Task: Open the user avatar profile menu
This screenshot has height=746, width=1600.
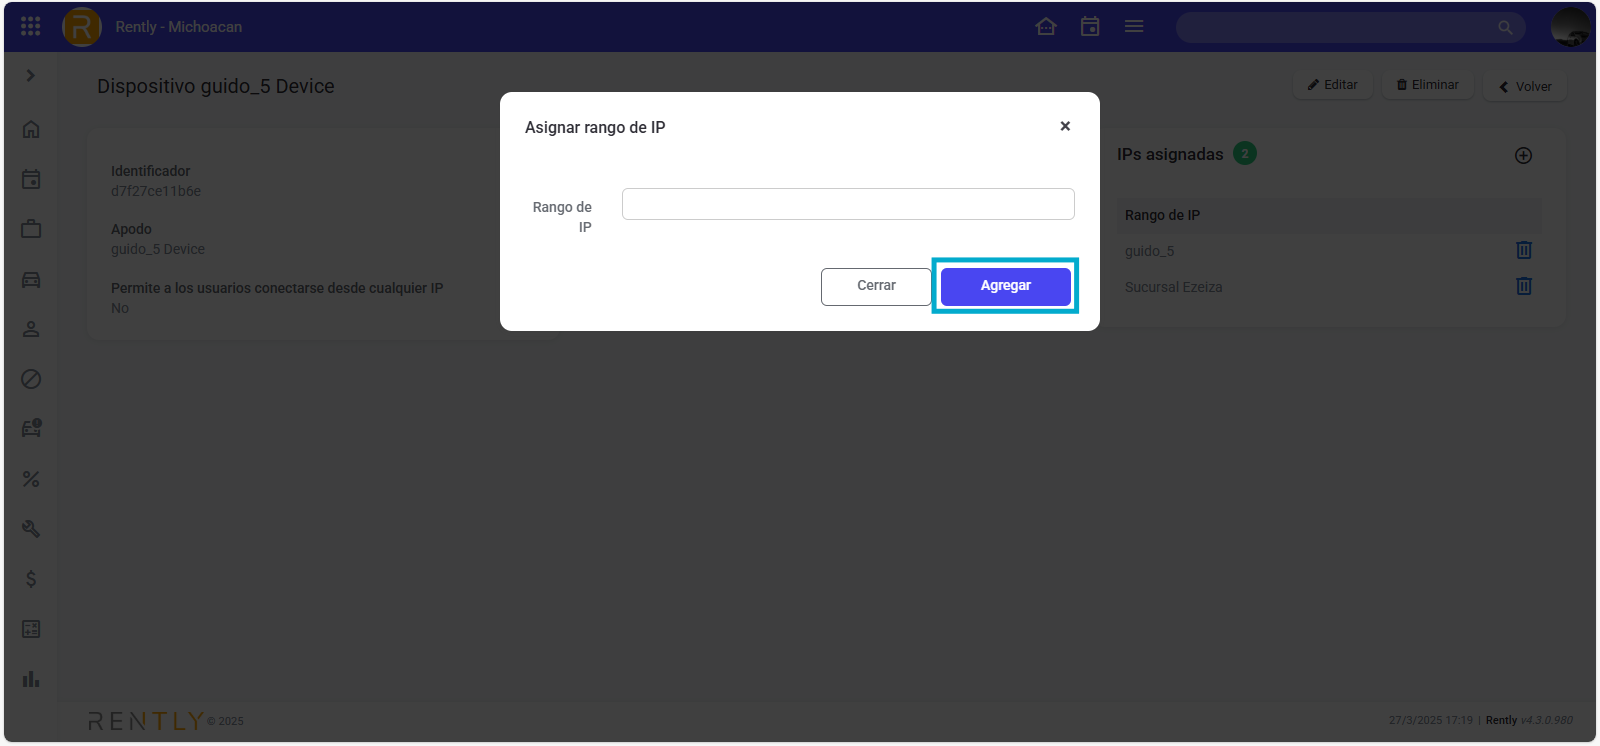Action: pos(1570,27)
